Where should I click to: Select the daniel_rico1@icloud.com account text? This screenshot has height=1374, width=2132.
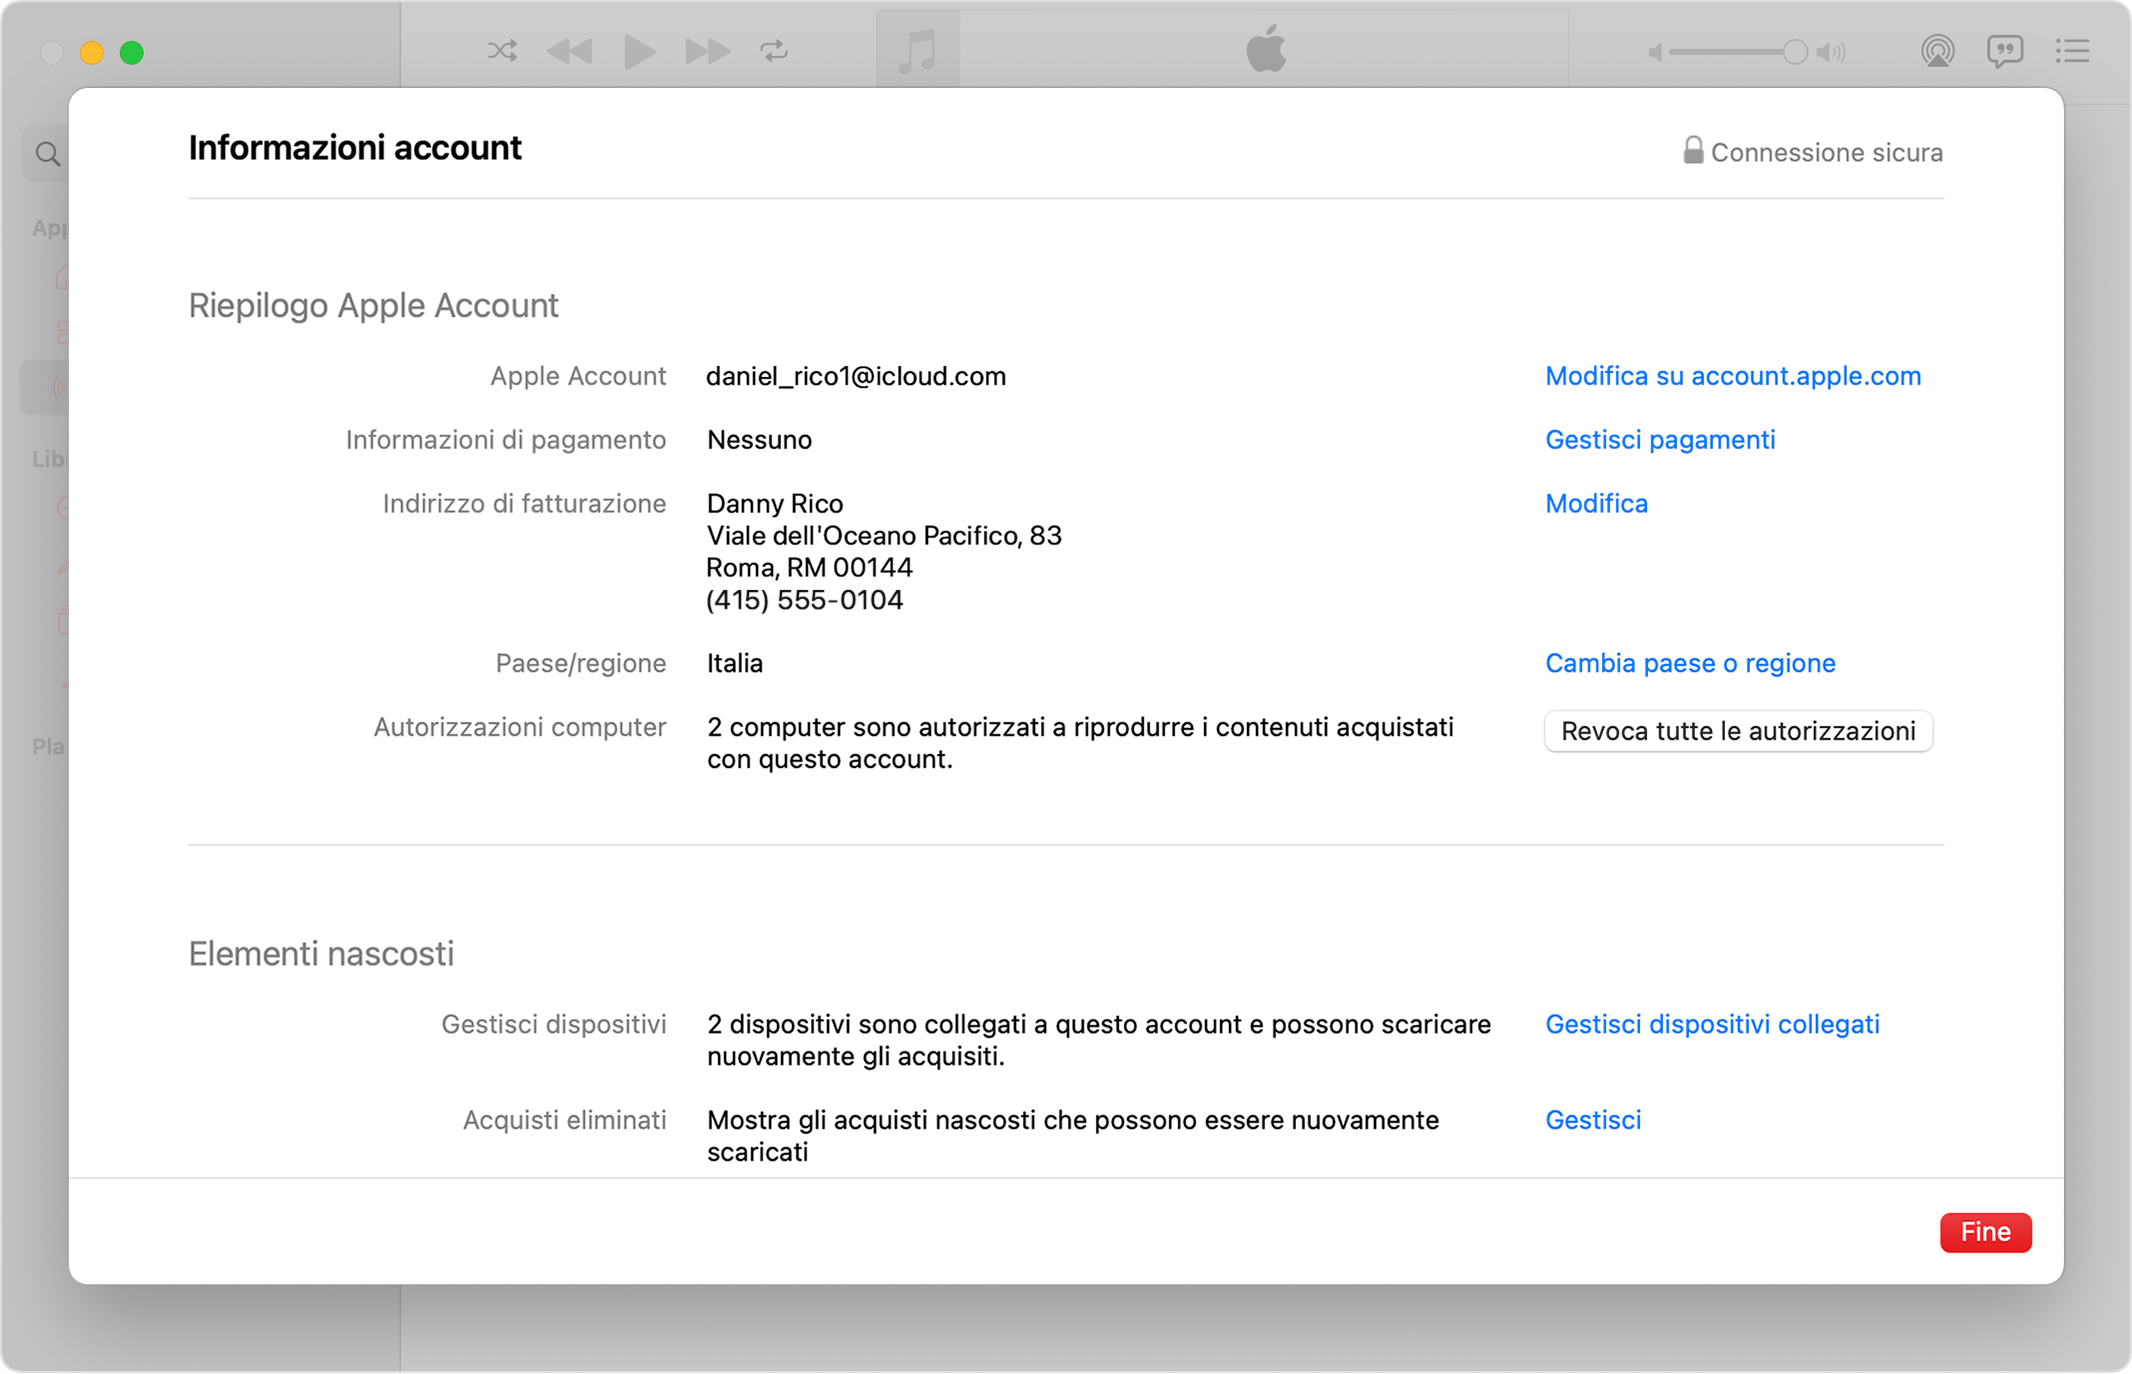tap(856, 376)
